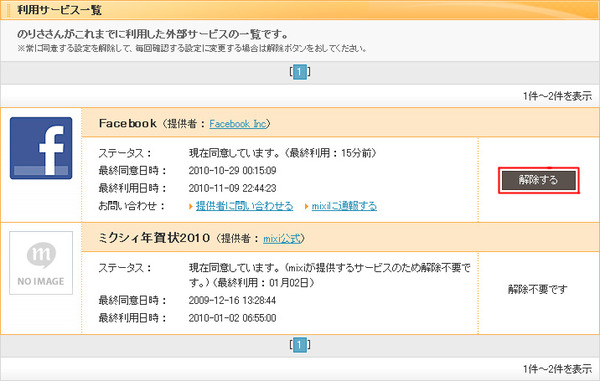Click the date 2010-11-09 22:44:23
The height and width of the screenshot is (381, 600).
point(232,188)
